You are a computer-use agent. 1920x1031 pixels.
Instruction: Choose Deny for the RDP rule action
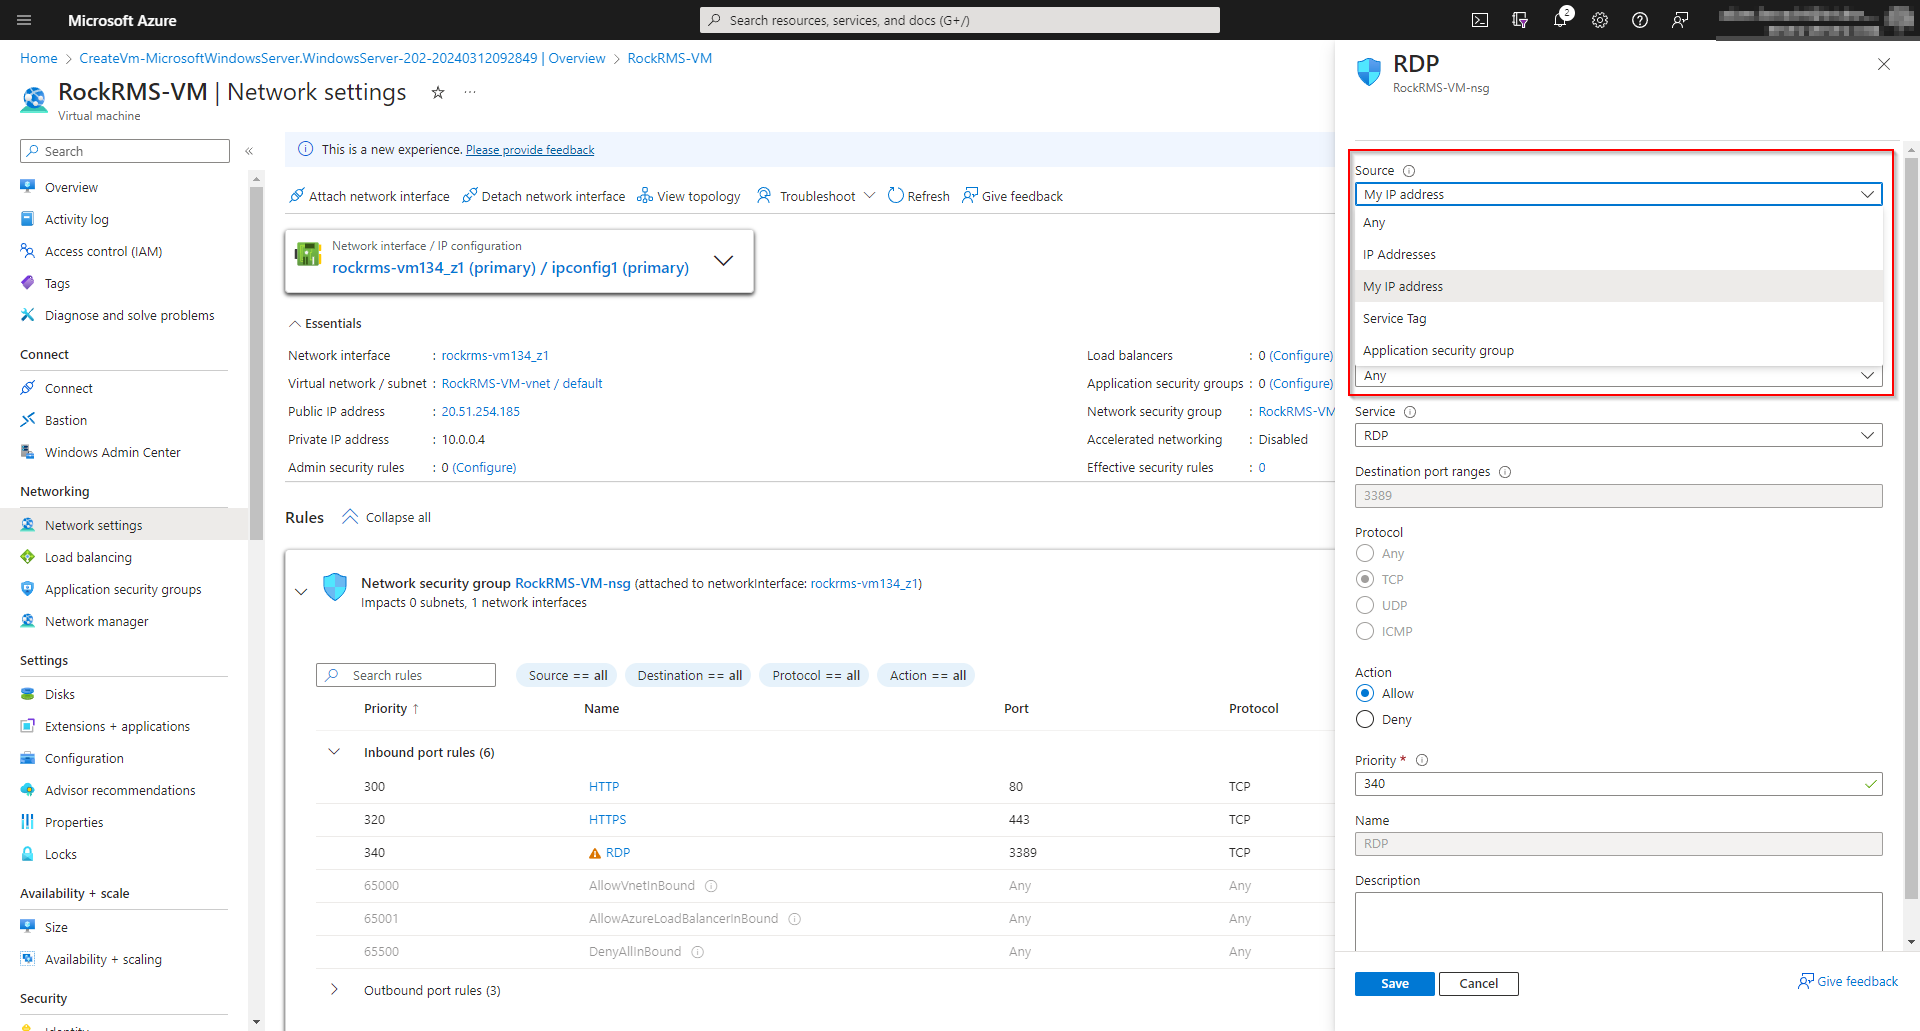1364,719
